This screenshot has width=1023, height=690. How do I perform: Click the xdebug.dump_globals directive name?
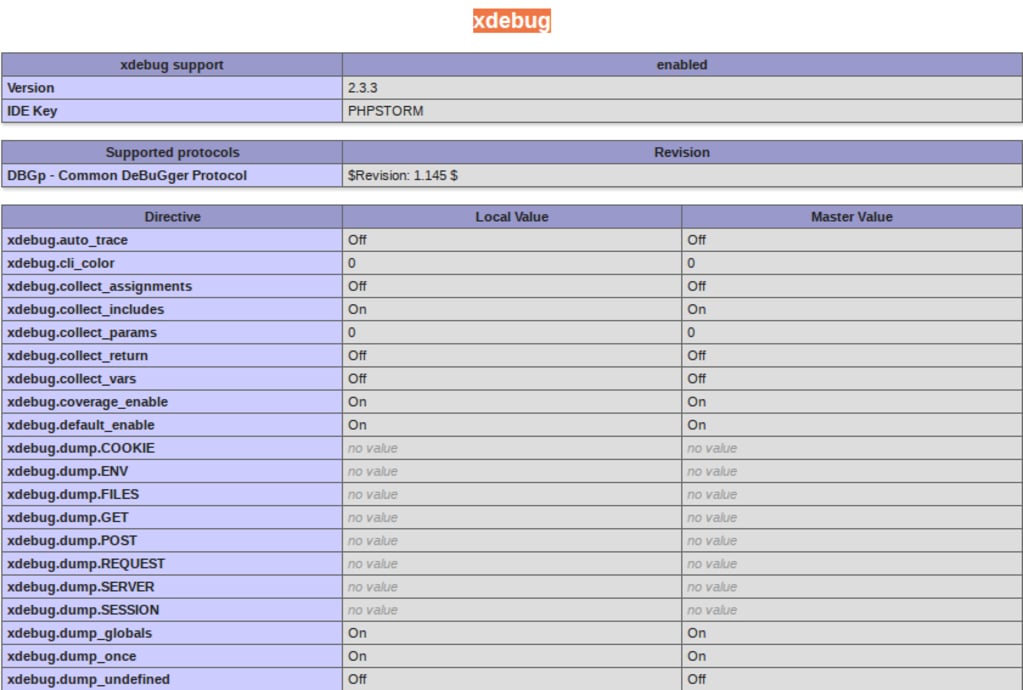pos(80,633)
